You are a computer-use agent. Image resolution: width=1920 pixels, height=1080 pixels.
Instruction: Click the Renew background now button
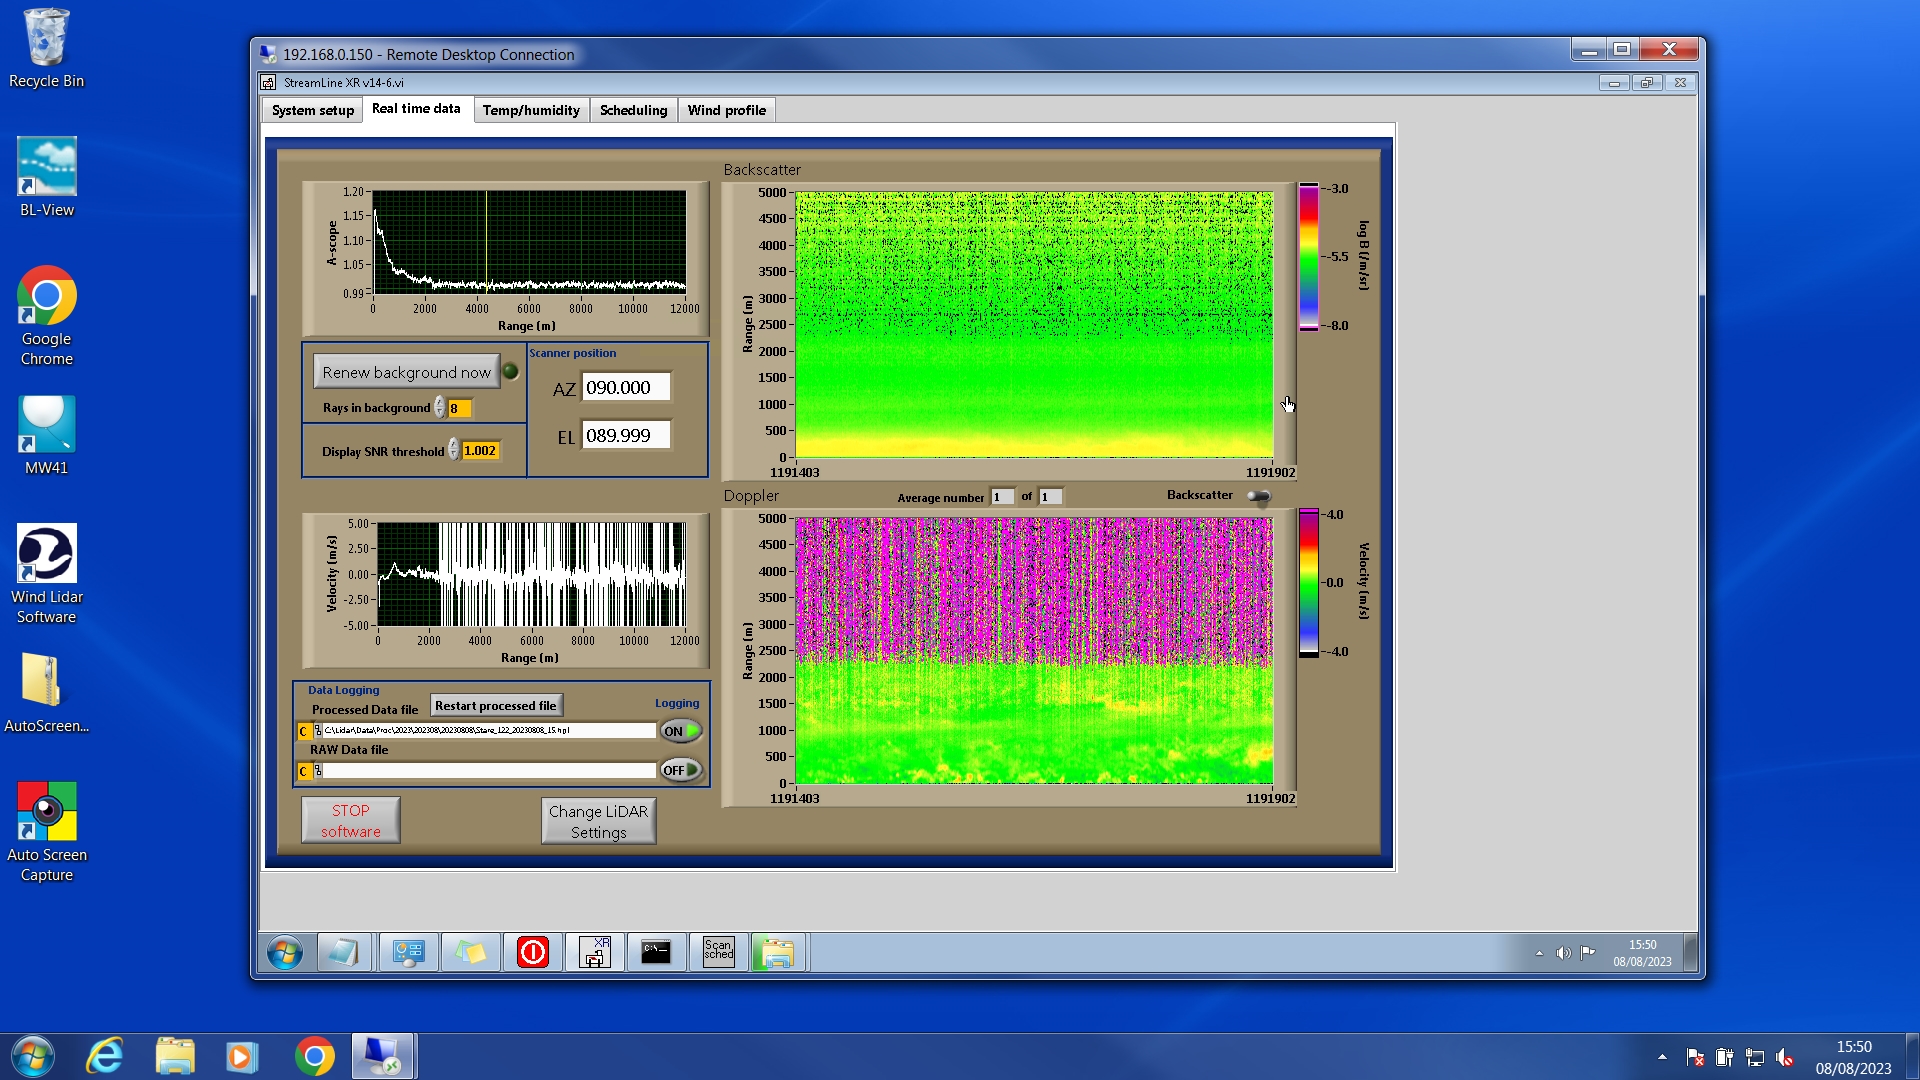[x=406, y=372]
